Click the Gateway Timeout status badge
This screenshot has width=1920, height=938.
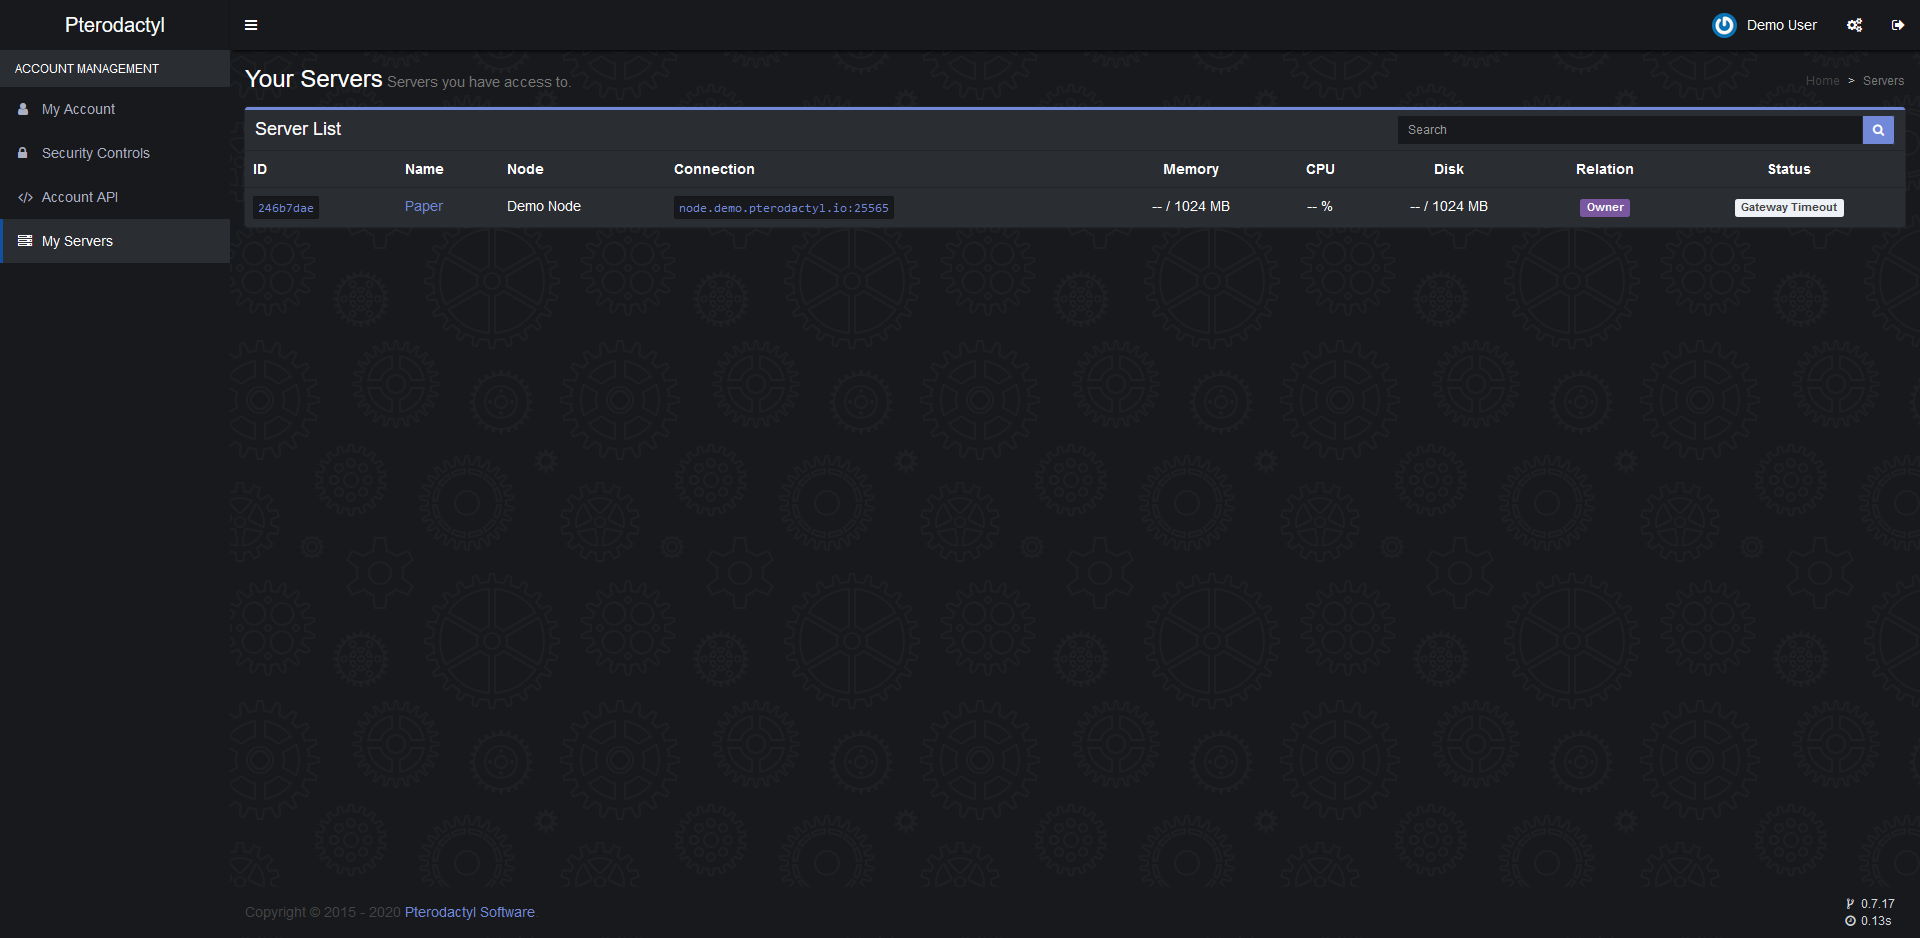(1789, 208)
